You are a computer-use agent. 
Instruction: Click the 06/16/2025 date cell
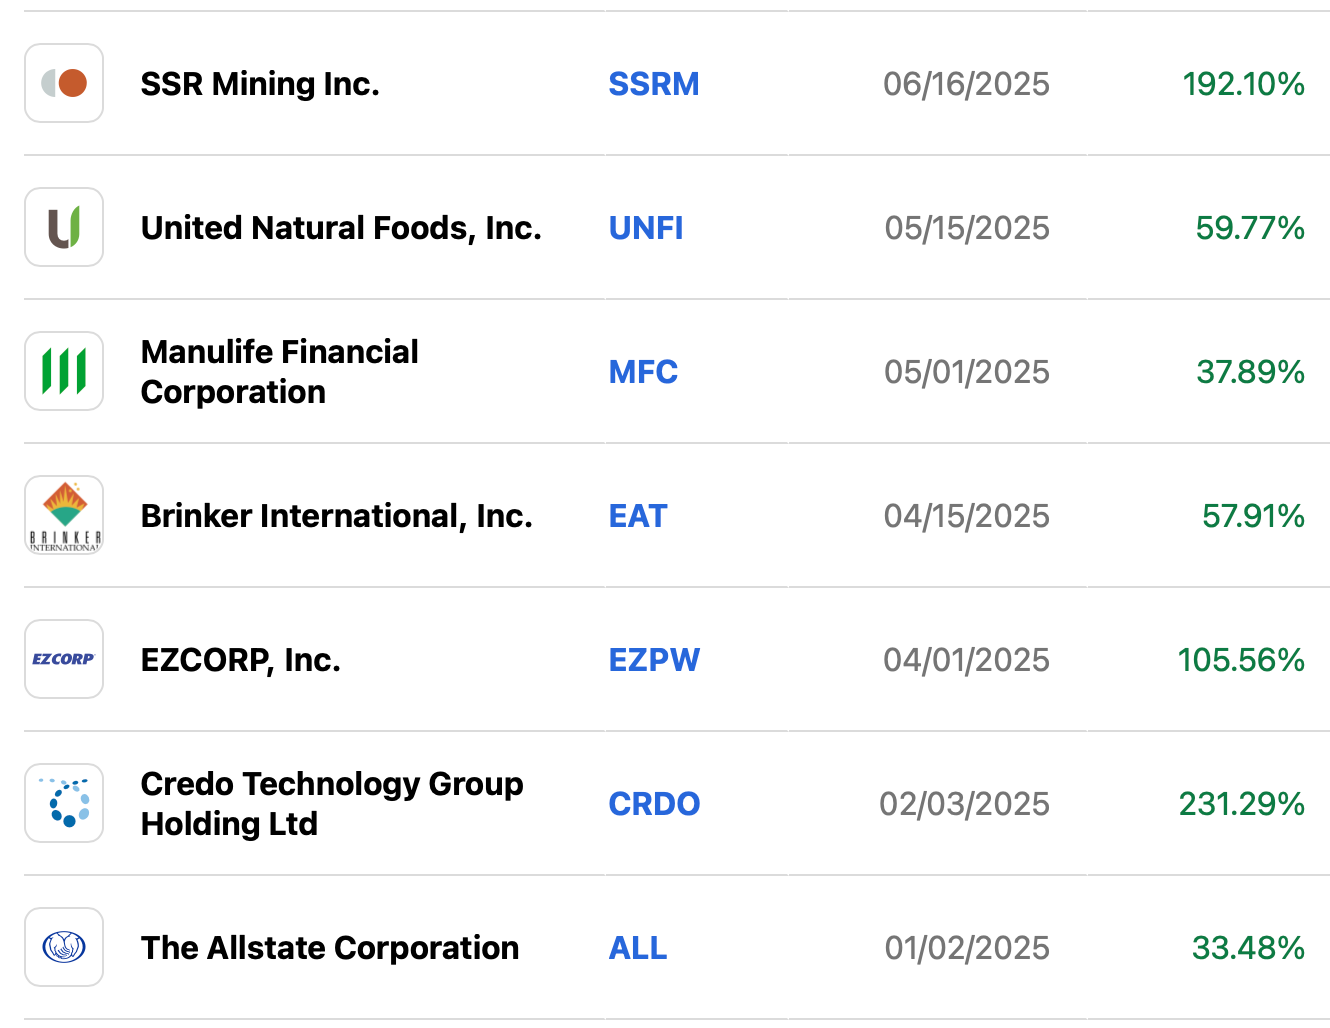tap(966, 84)
